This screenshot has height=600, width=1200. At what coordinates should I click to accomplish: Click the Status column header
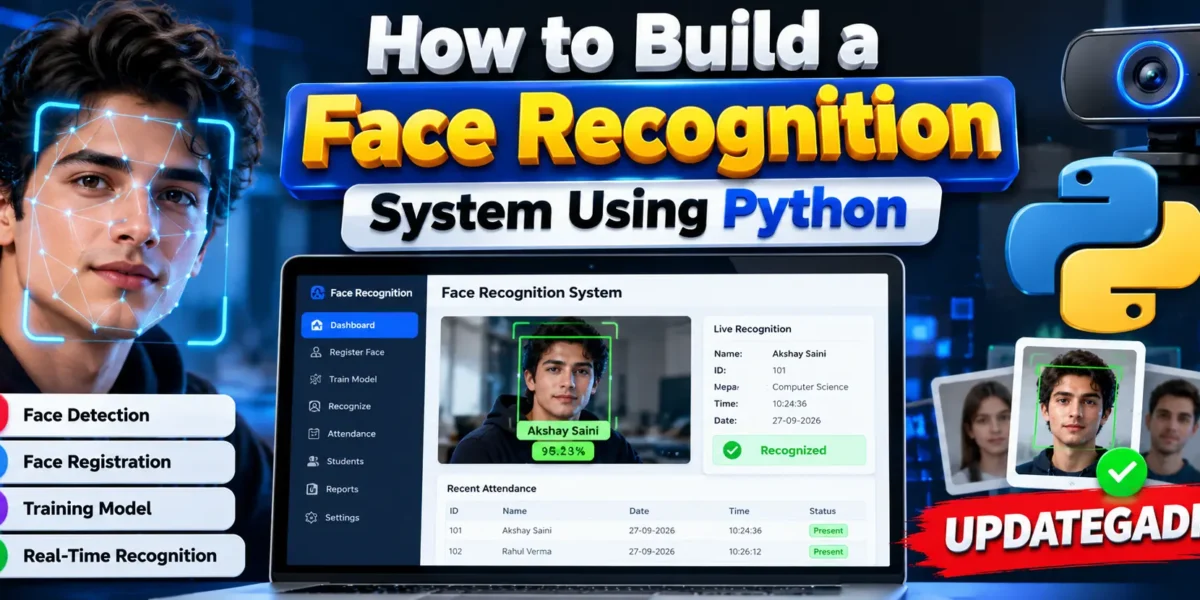[x=822, y=511]
